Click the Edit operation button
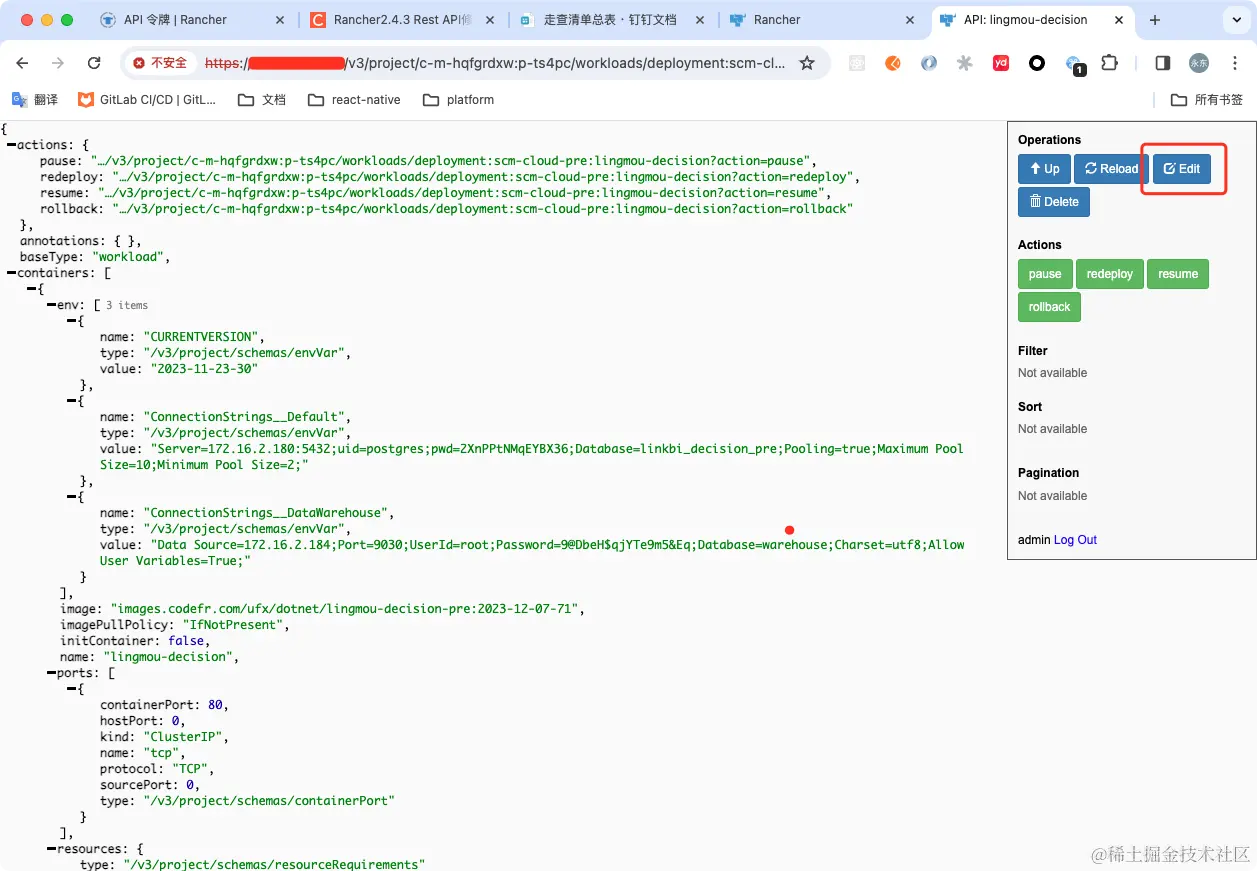Image resolution: width=1257 pixels, height=871 pixels. point(1182,169)
